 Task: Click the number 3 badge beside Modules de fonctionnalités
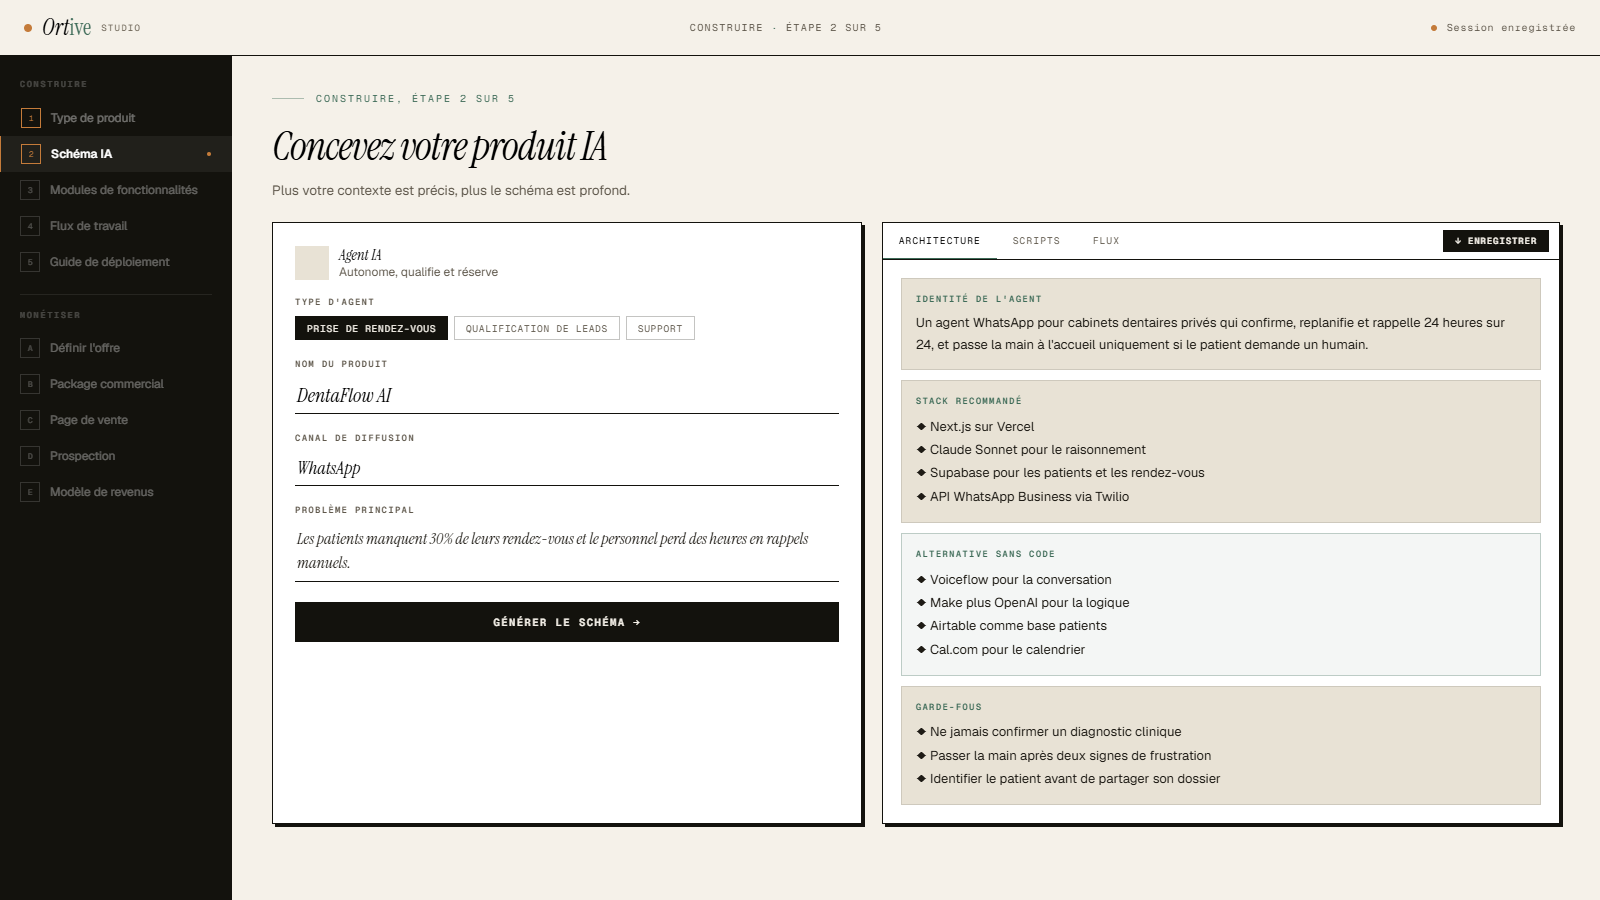coord(30,190)
